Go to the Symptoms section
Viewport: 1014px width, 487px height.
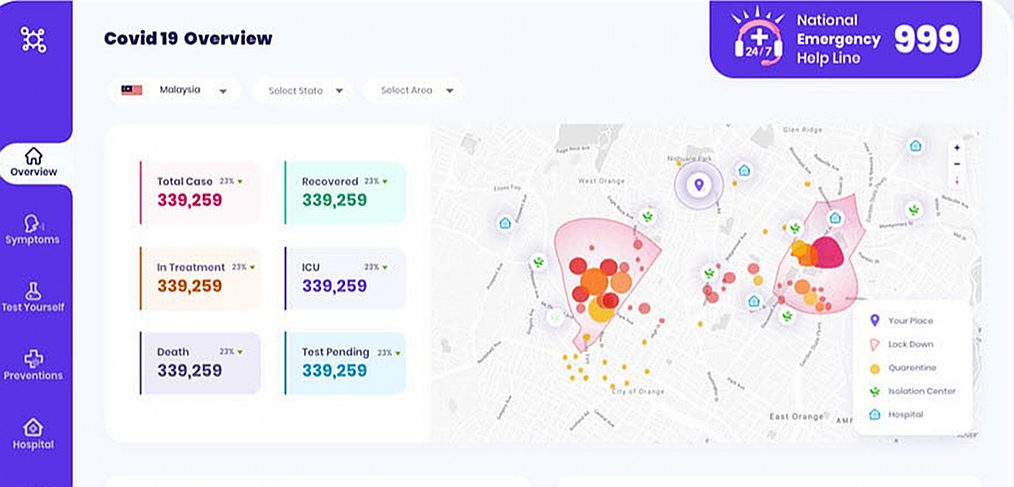pyautogui.click(x=32, y=230)
